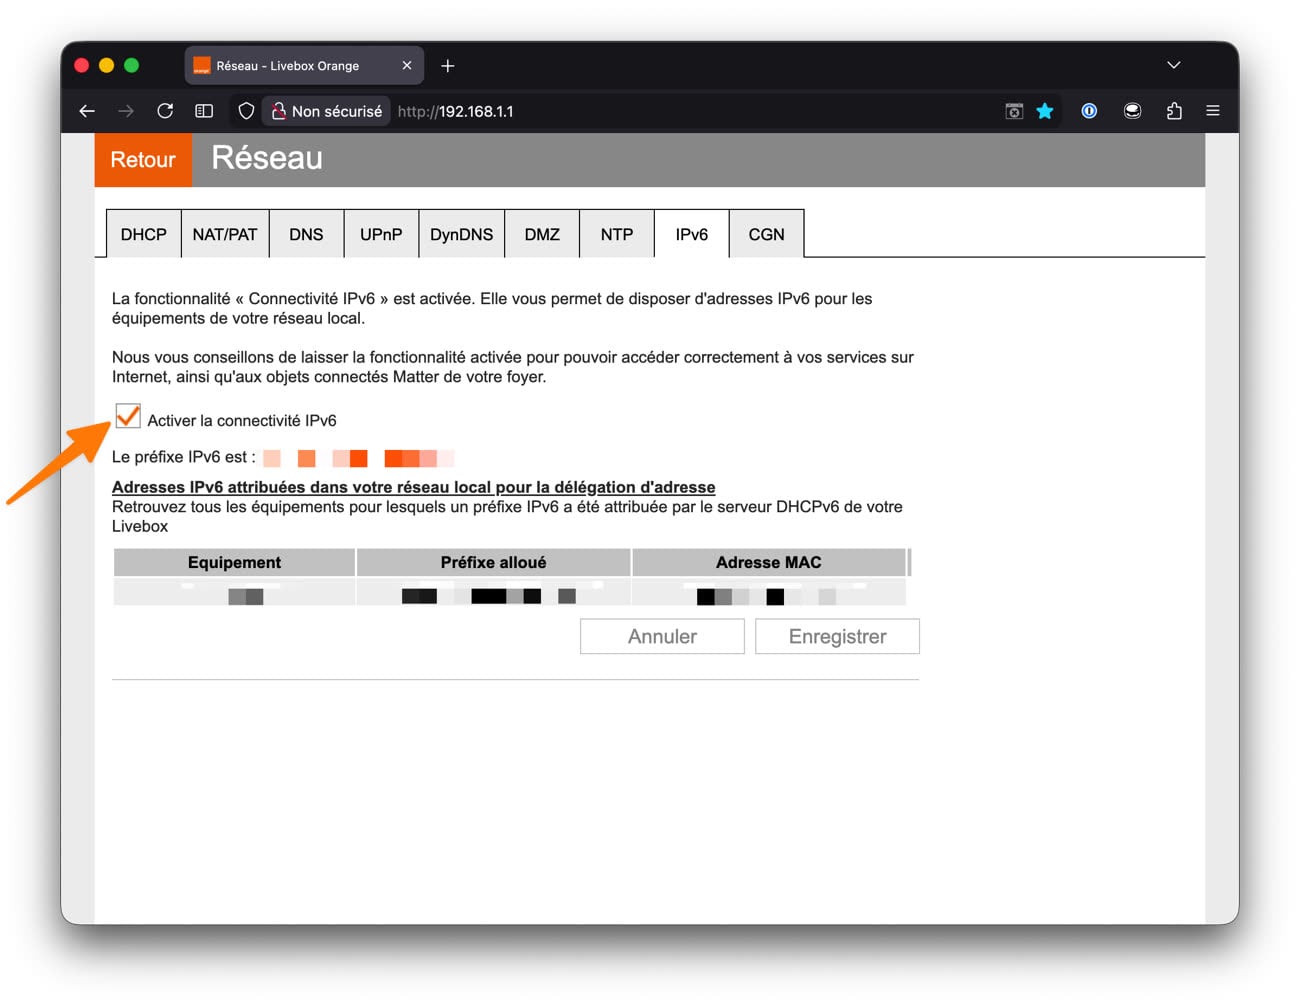
Task: Click the orange Retour button
Action: click(x=143, y=160)
